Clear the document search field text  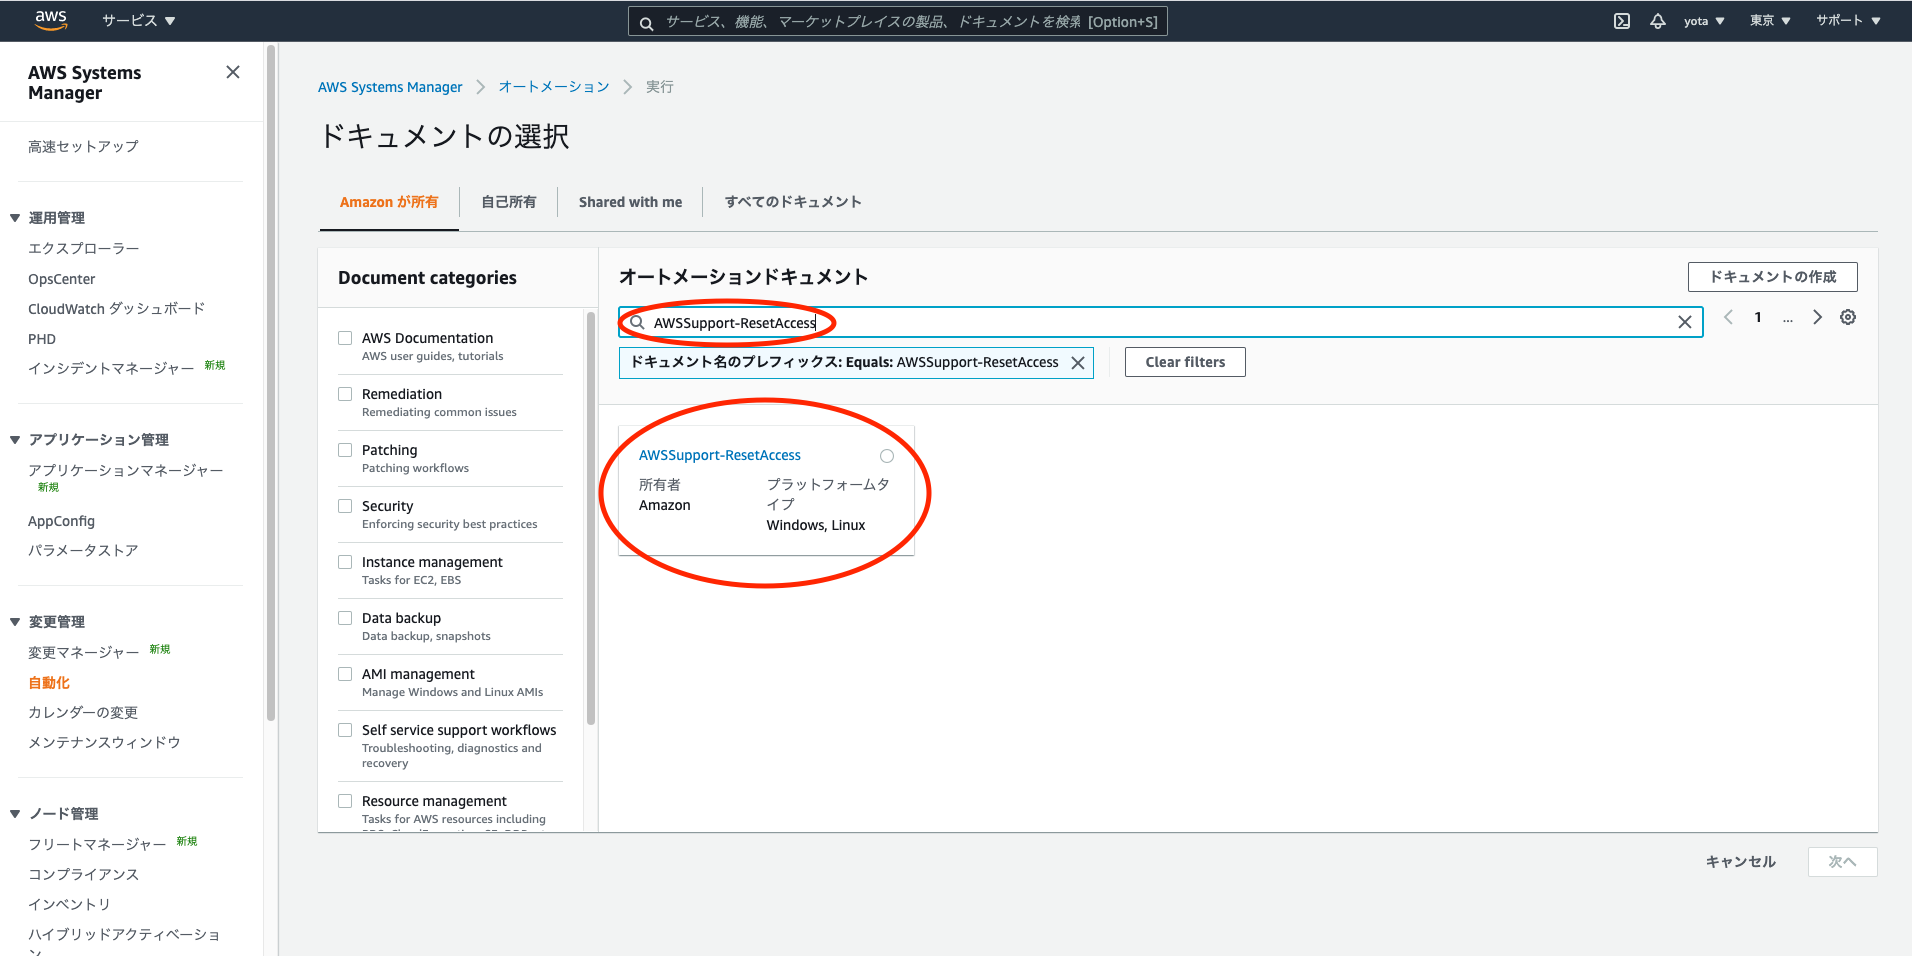click(1685, 322)
